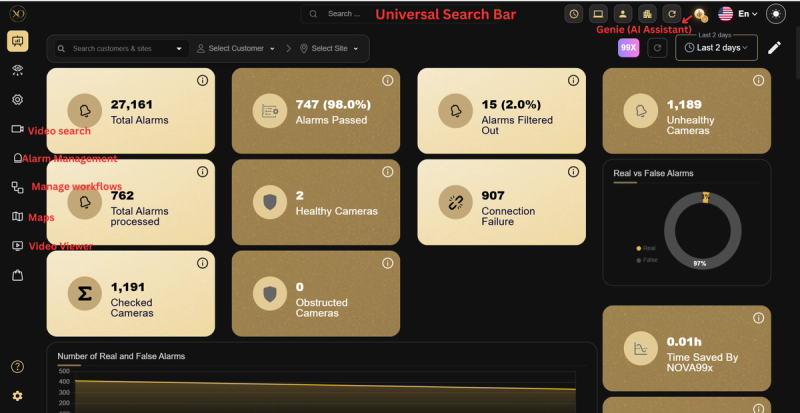Viewport: 800px width, 413px height.
Task: Click the 27,161 Total Alarms value
Action: point(132,105)
